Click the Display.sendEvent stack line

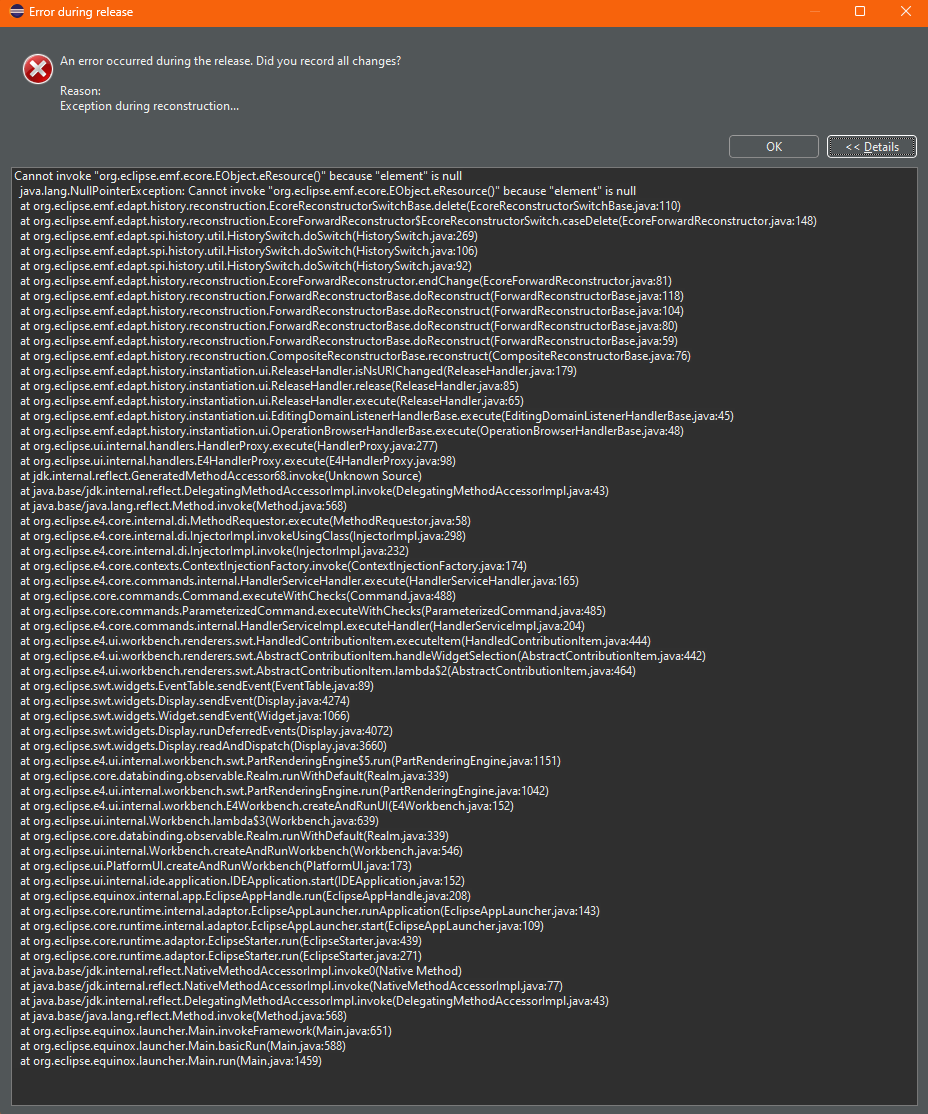[185, 700]
